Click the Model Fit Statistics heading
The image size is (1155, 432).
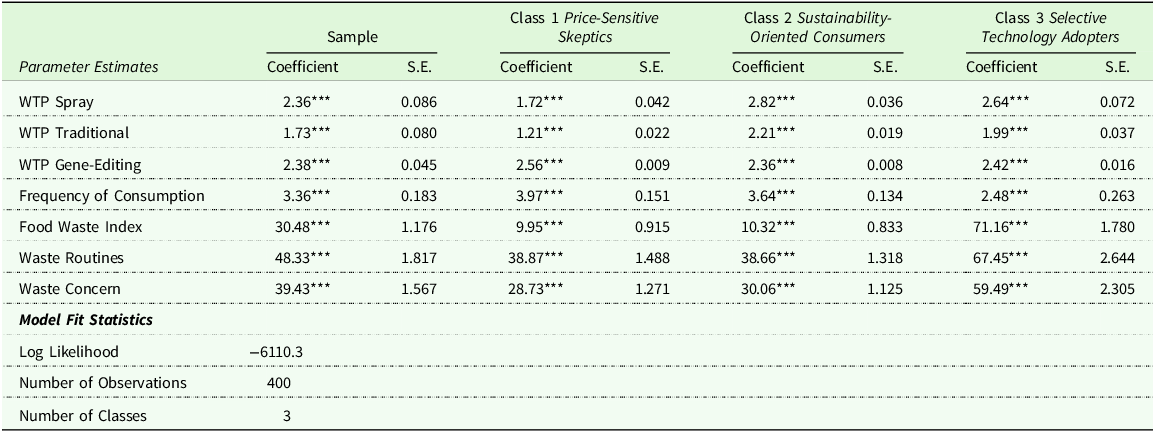tap(85, 320)
